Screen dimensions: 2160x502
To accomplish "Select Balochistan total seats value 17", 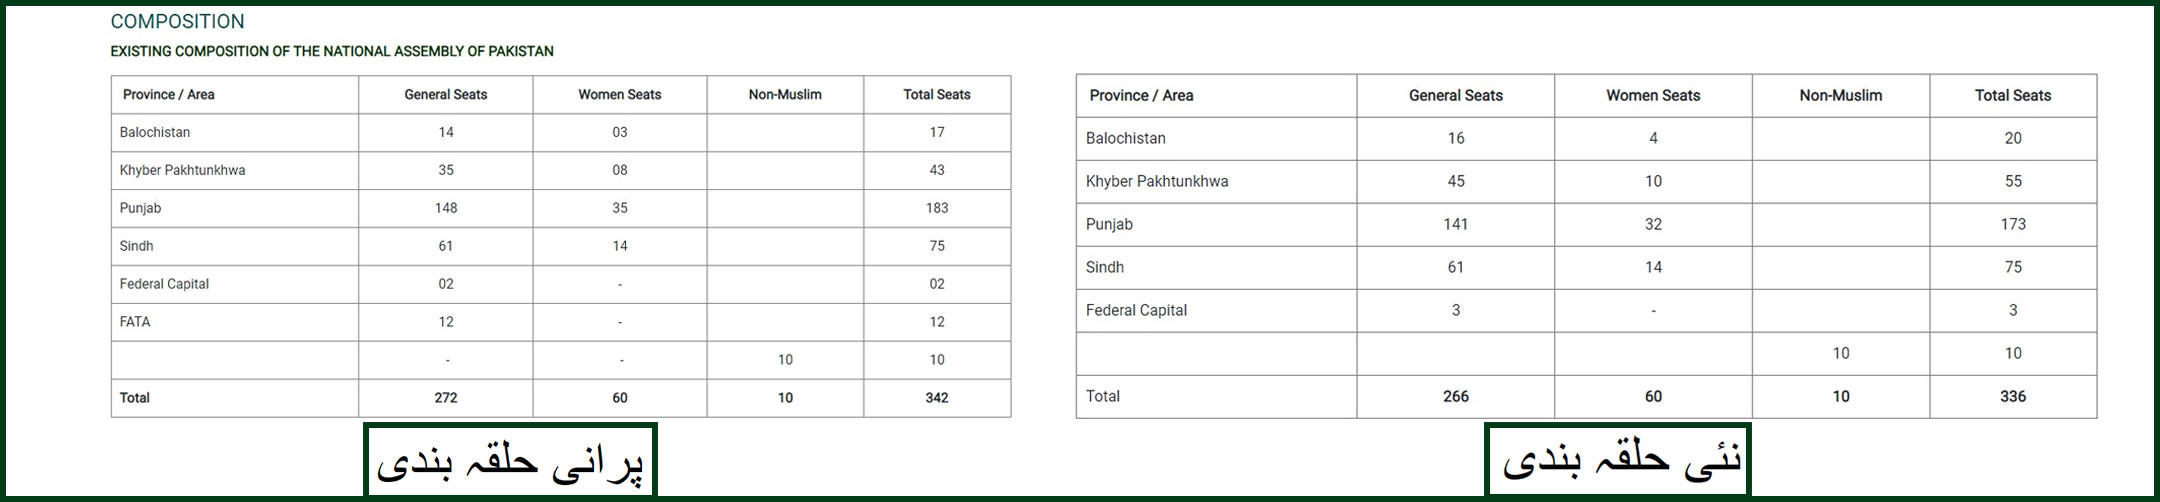I will pos(937,132).
